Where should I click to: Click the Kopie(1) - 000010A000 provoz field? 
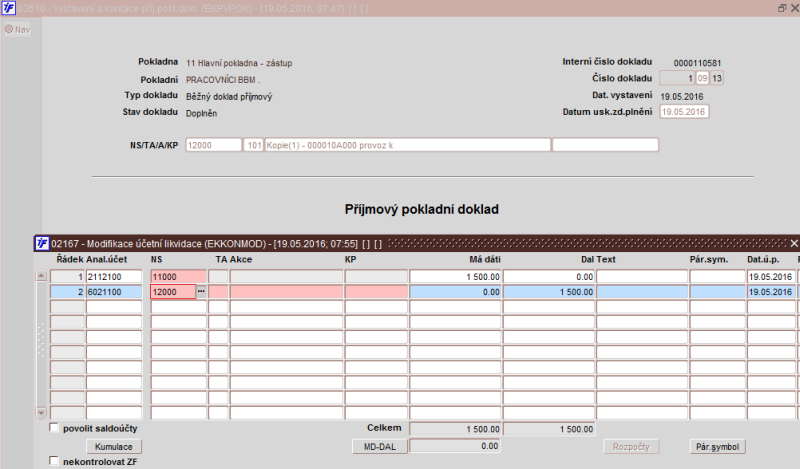pyautogui.click(x=407, y=145)
